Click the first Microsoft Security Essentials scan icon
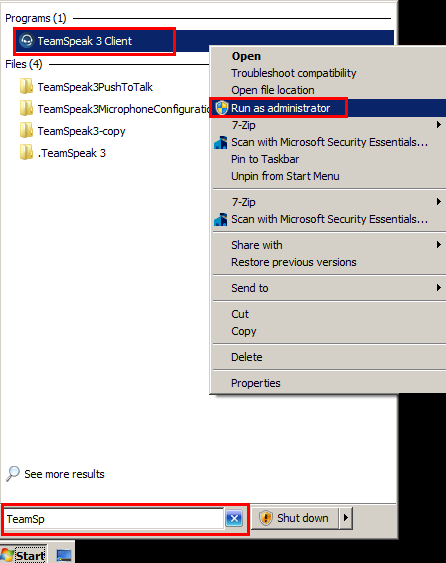Screen dimensions: 446x563 [x=220, y=142]
